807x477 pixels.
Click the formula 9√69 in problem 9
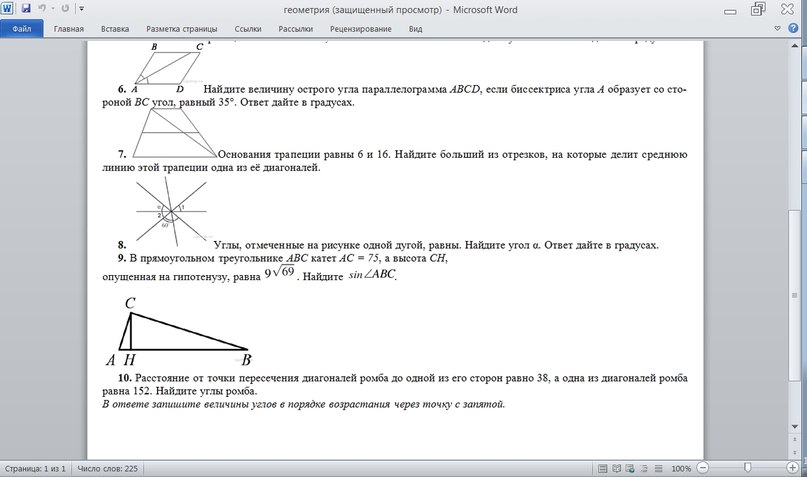pos(279,272)
